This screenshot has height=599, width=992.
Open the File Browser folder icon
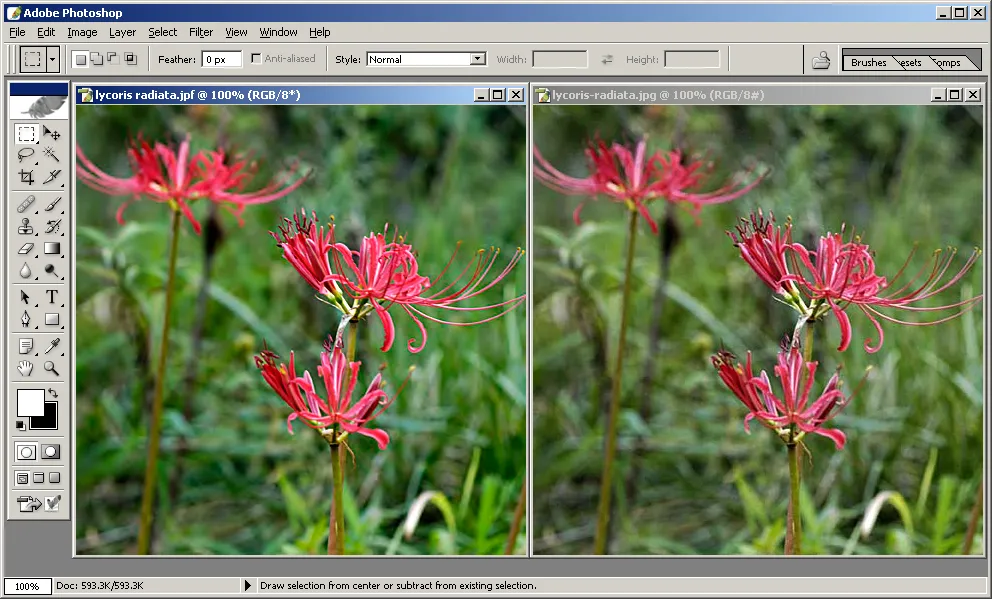point(821,60)
